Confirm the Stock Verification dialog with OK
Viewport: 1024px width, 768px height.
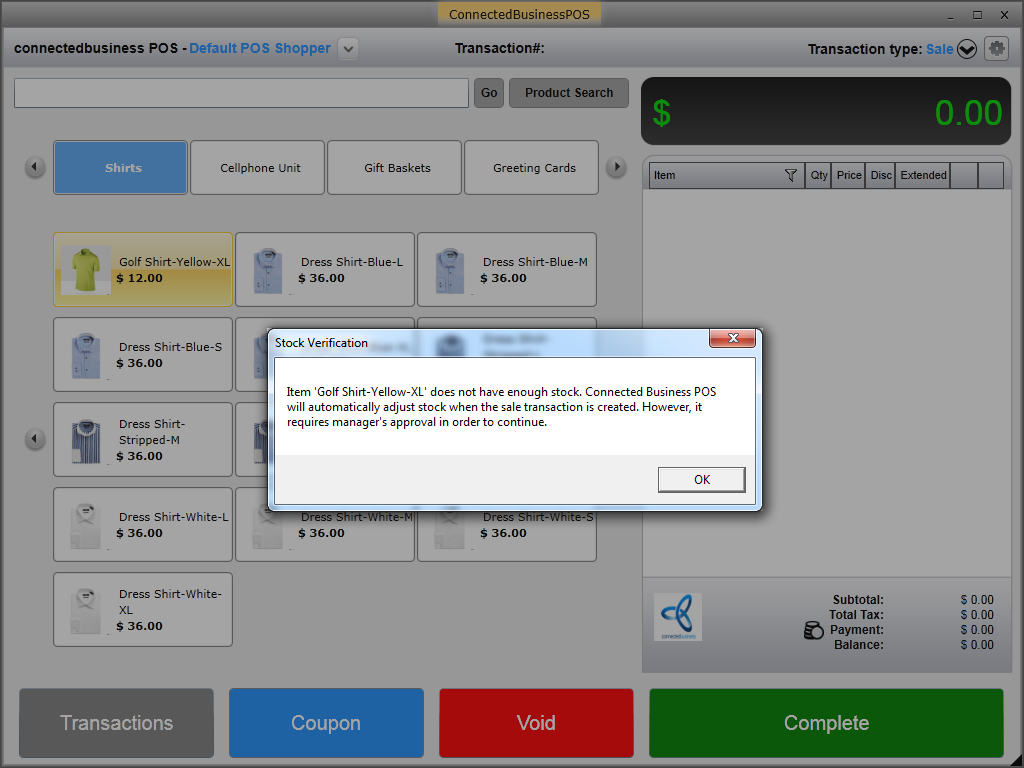701,479
